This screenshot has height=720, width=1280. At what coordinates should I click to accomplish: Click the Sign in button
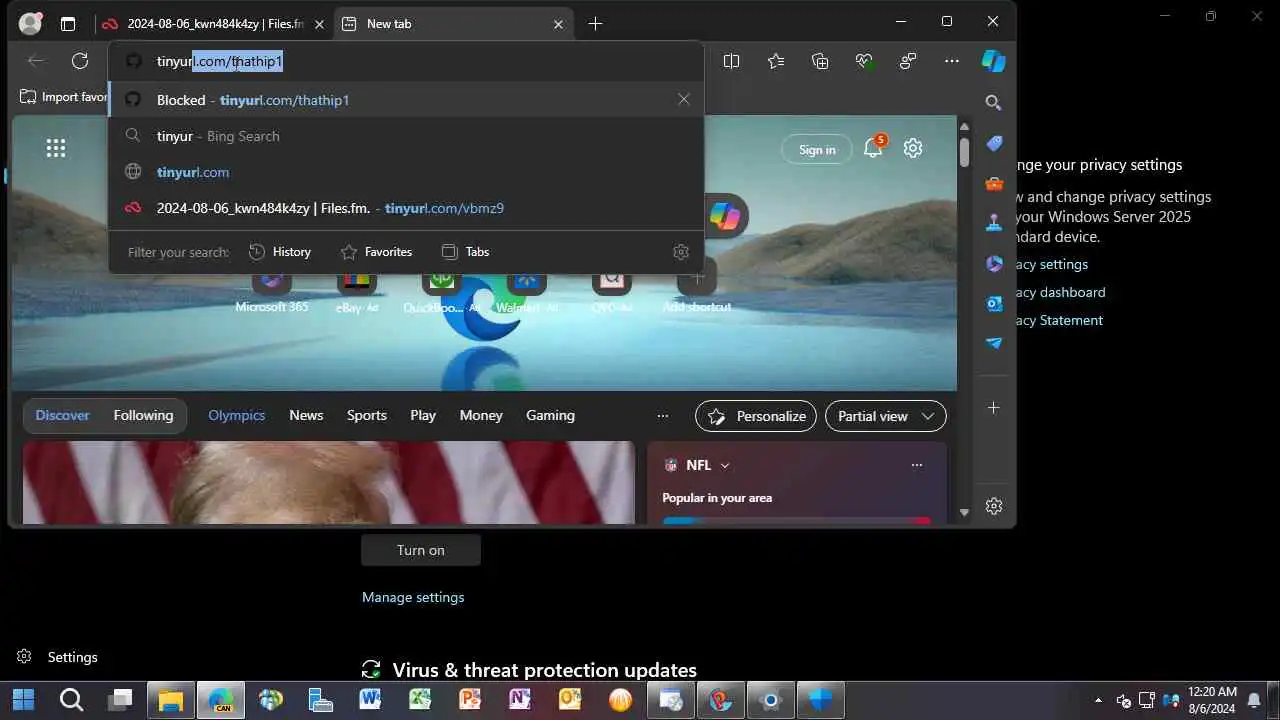(x=817, y=149)
